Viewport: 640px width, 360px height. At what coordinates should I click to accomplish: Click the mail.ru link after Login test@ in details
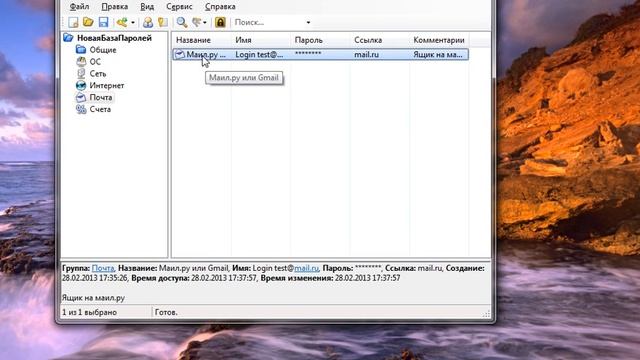point(306,268)
